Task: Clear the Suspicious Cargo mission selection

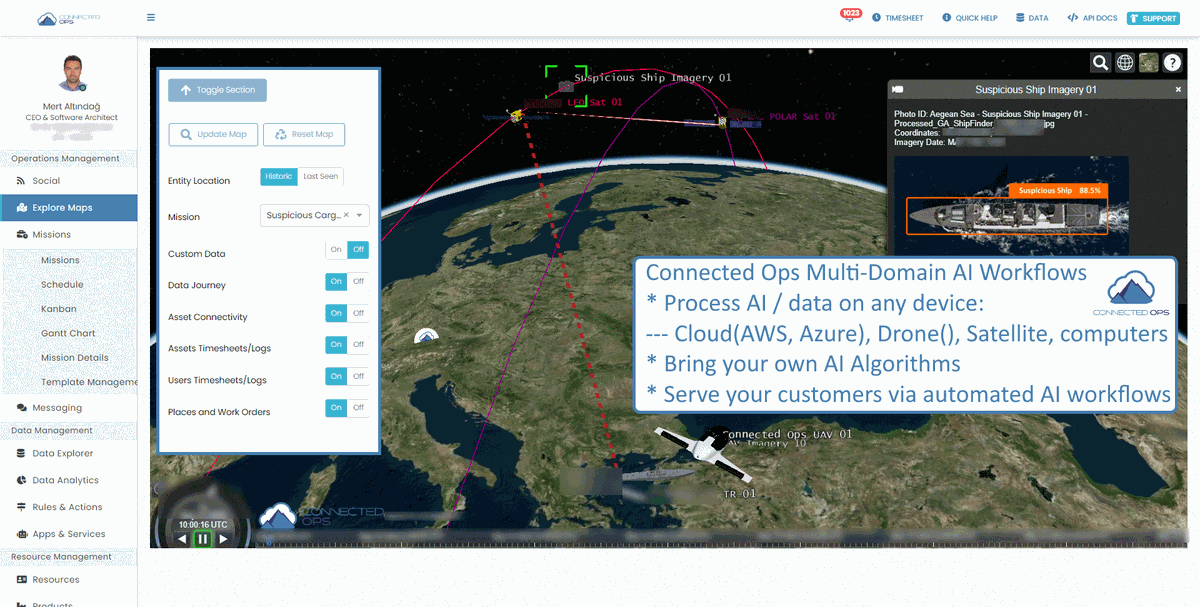Action: pyautogui.click(x=346, y=215)
